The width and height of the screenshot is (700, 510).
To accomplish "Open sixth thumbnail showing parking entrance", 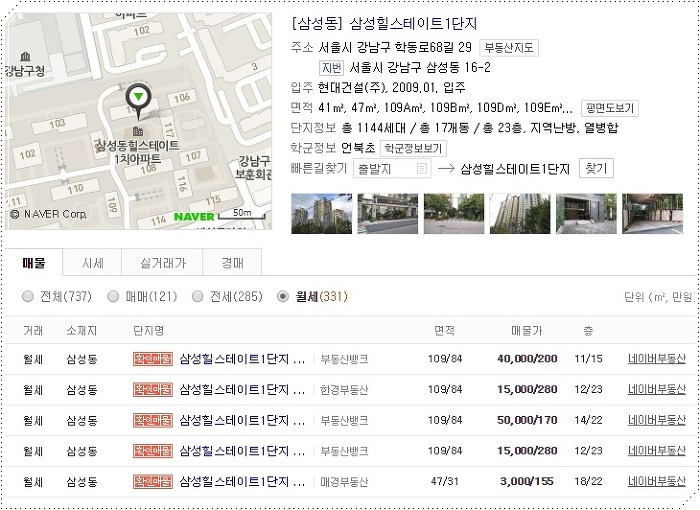I will [652, 213].
